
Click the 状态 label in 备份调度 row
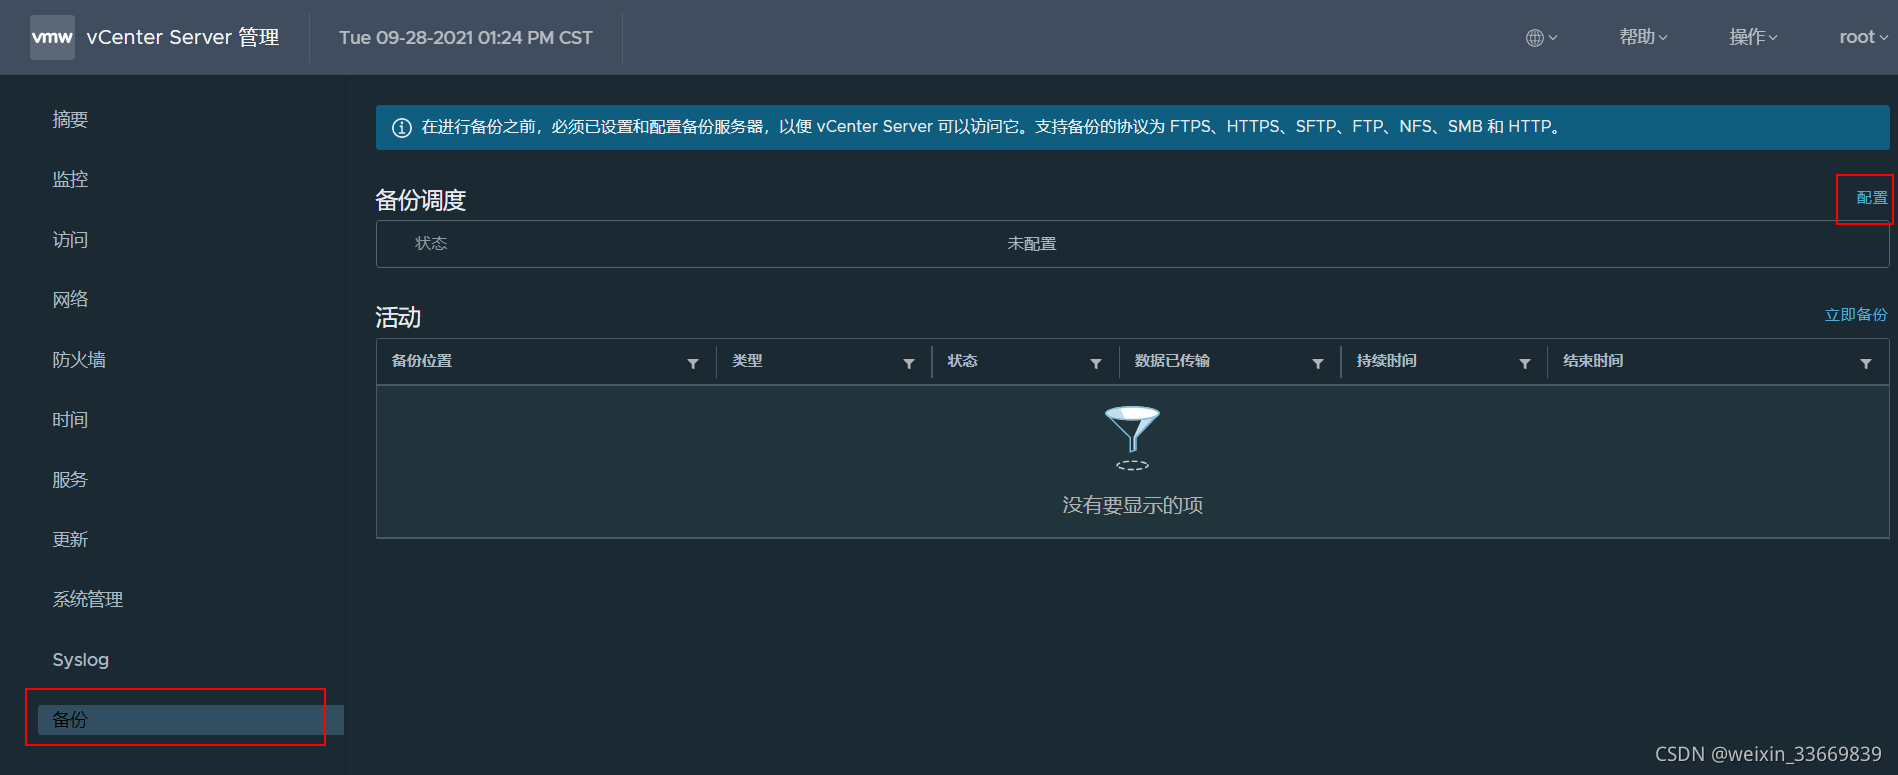click(431, 244)
